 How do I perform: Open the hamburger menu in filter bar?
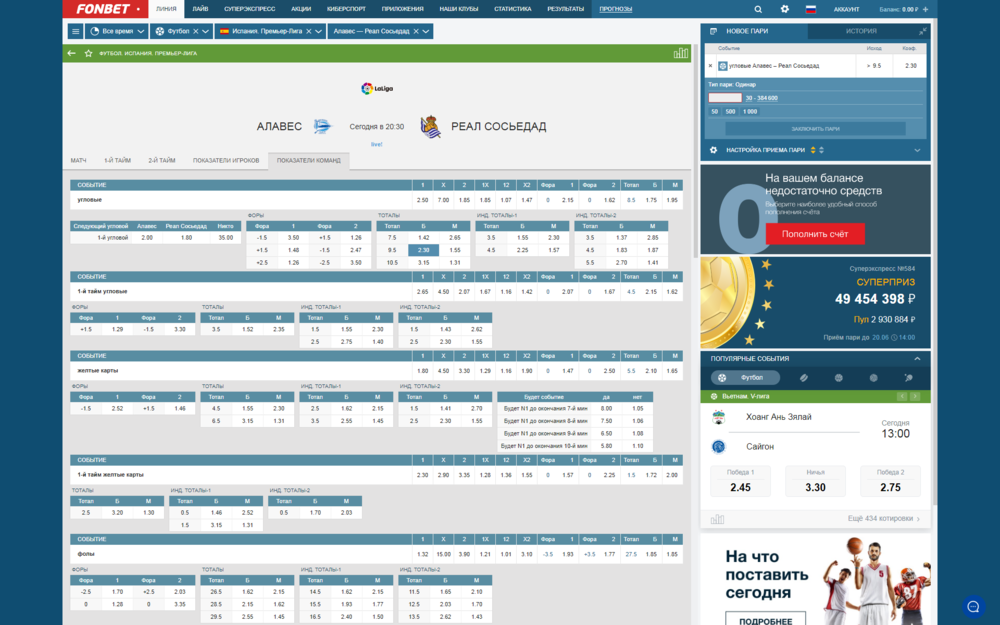[75, 31]
